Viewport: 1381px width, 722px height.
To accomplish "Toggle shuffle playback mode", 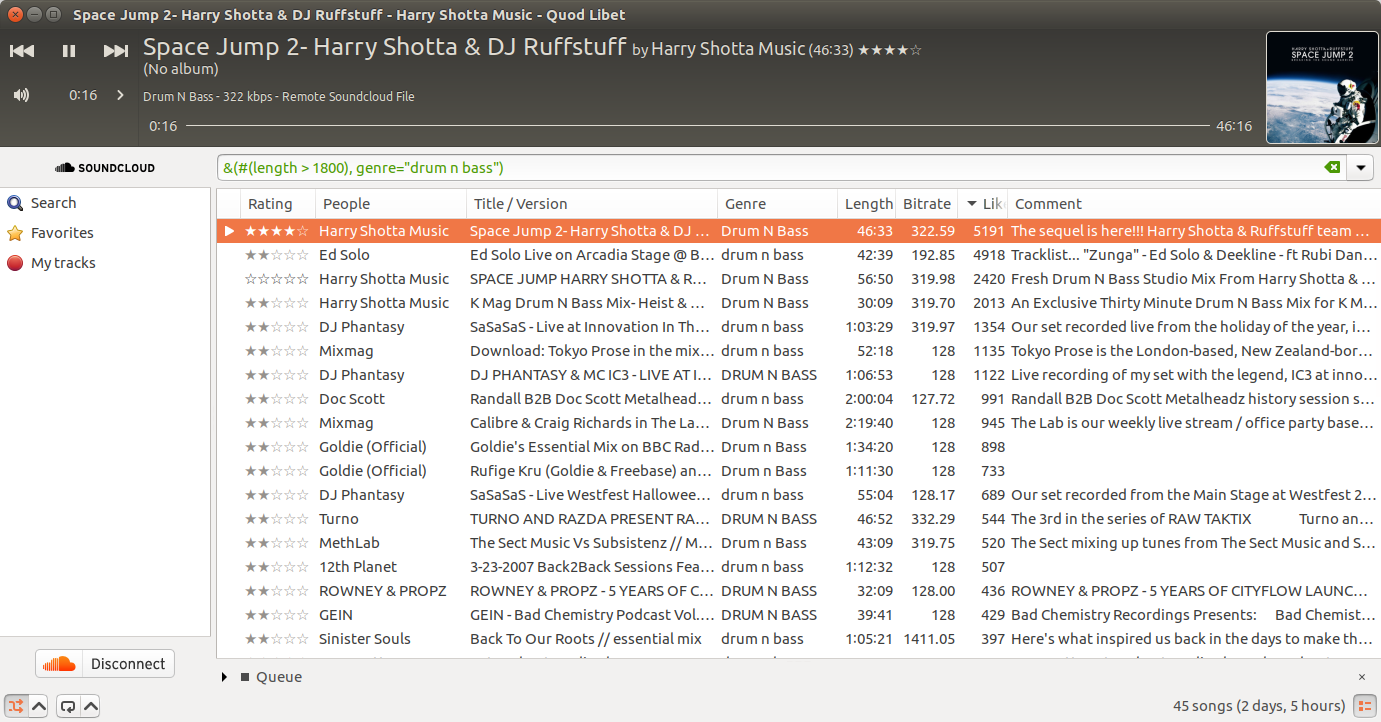I will (15, 706).
